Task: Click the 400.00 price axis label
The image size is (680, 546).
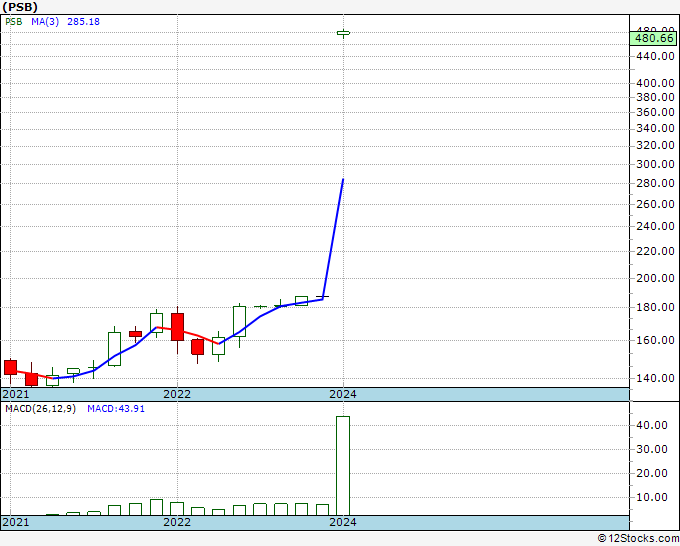Action: (x=655, y=83)
